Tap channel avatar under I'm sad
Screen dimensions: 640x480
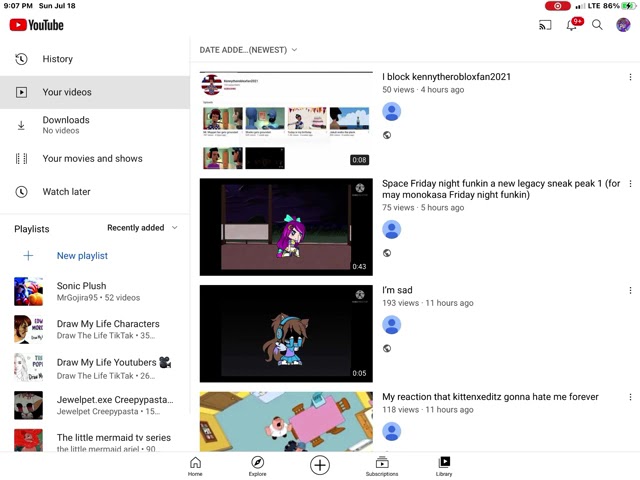[391, 325]
